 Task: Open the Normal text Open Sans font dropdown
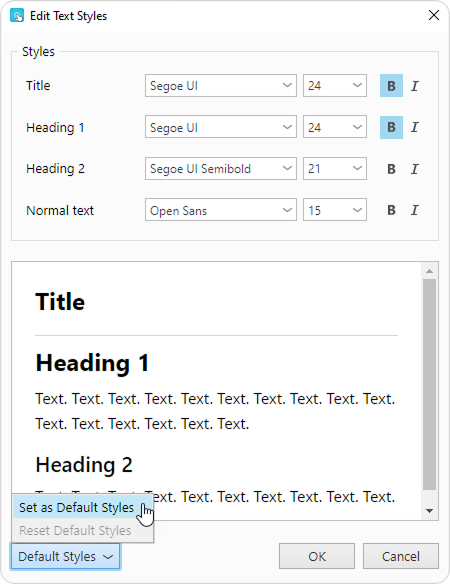coord(221,210)
